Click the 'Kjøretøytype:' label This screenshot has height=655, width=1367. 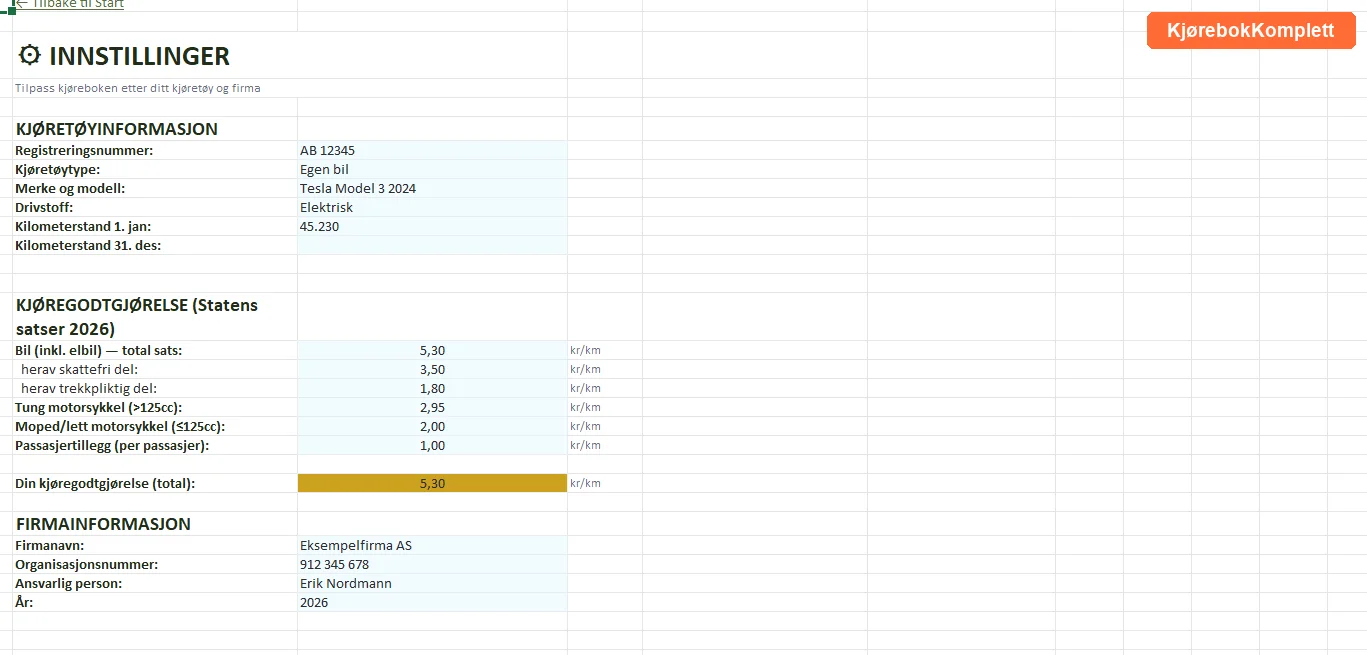(58, 170)
